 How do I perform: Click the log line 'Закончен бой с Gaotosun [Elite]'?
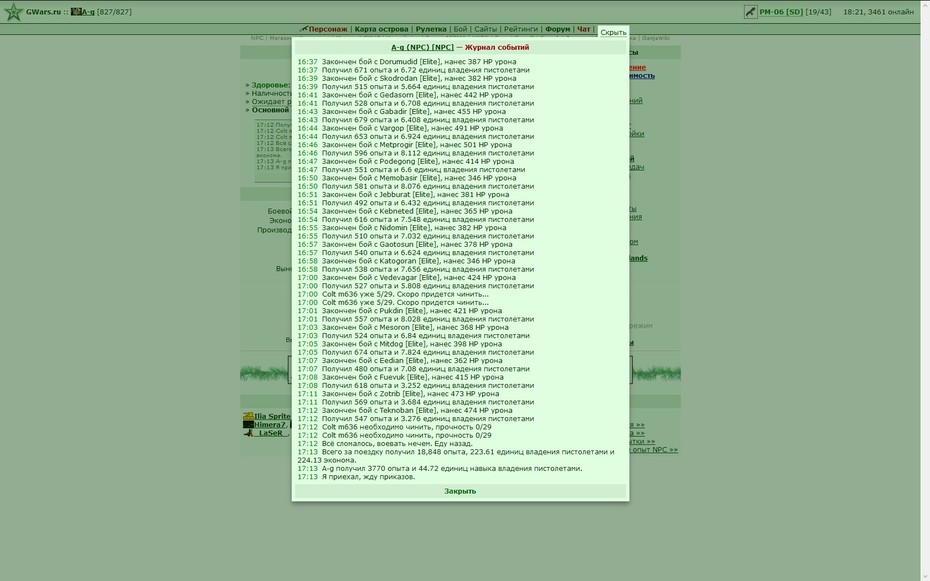[x=405, y=244]
